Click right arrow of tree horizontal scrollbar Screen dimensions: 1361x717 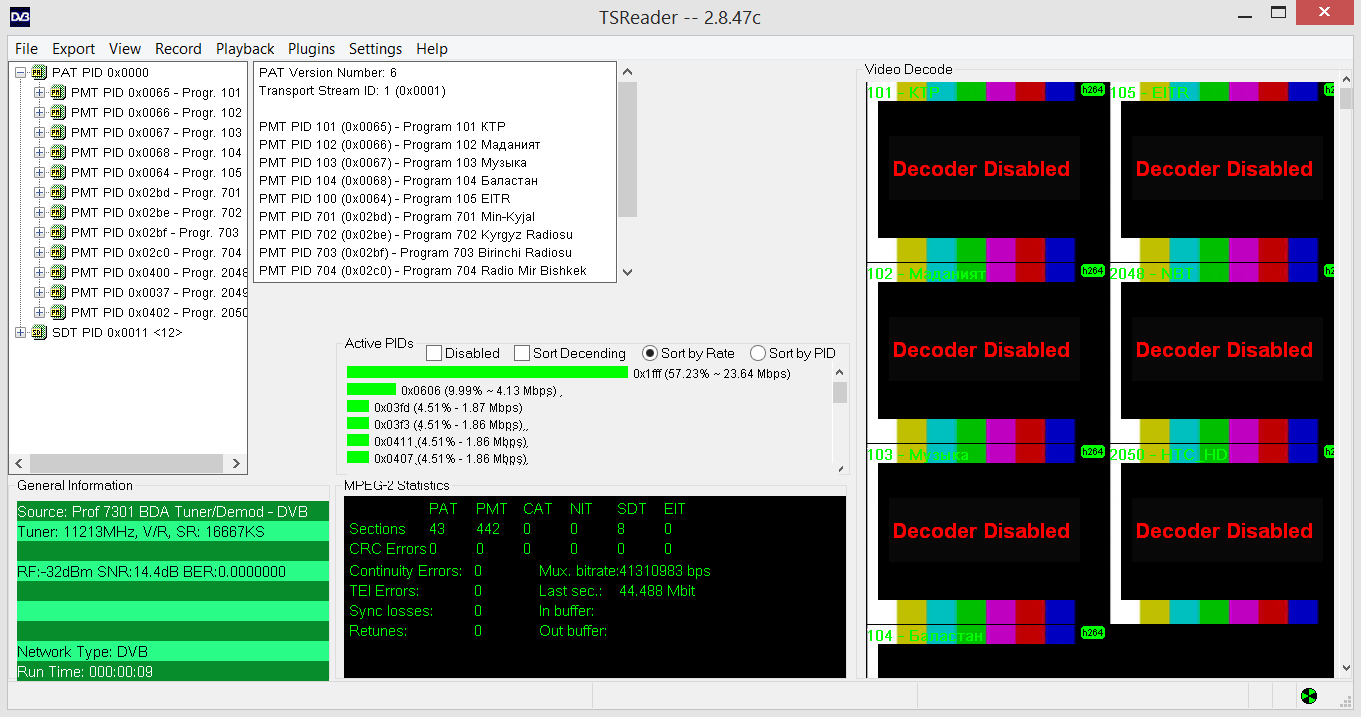coord(236,464)
